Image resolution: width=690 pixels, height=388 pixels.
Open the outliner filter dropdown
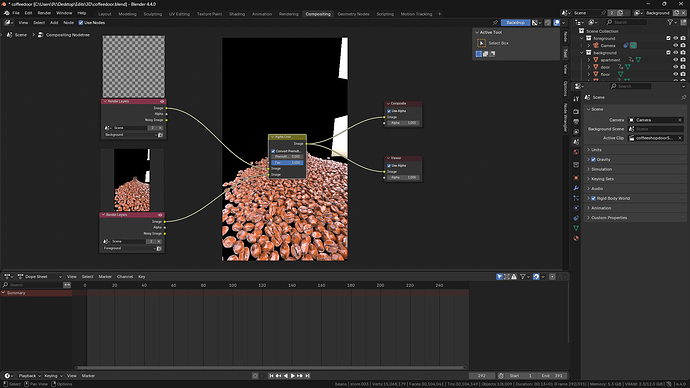click(x=672, y=22)
